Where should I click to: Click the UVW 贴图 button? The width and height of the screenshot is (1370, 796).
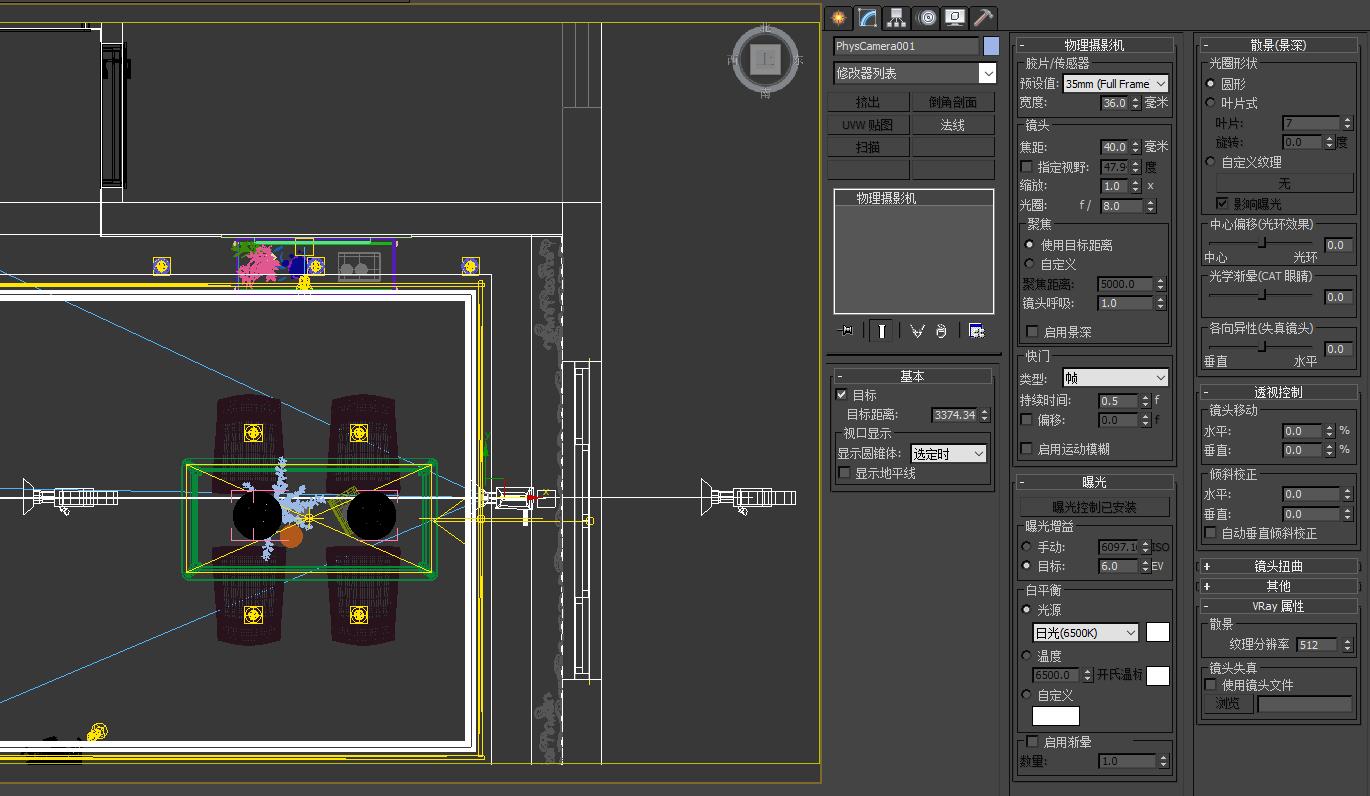(868, 124)
